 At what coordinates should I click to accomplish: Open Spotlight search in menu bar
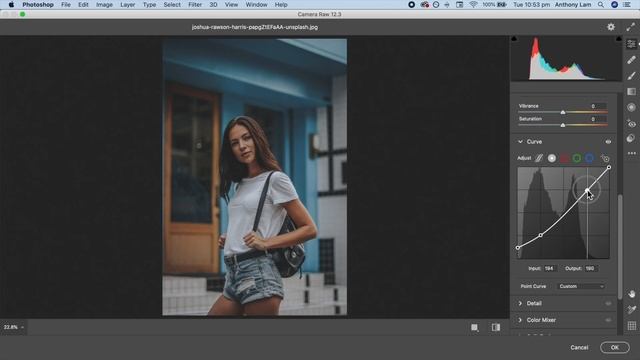[601, 5]
